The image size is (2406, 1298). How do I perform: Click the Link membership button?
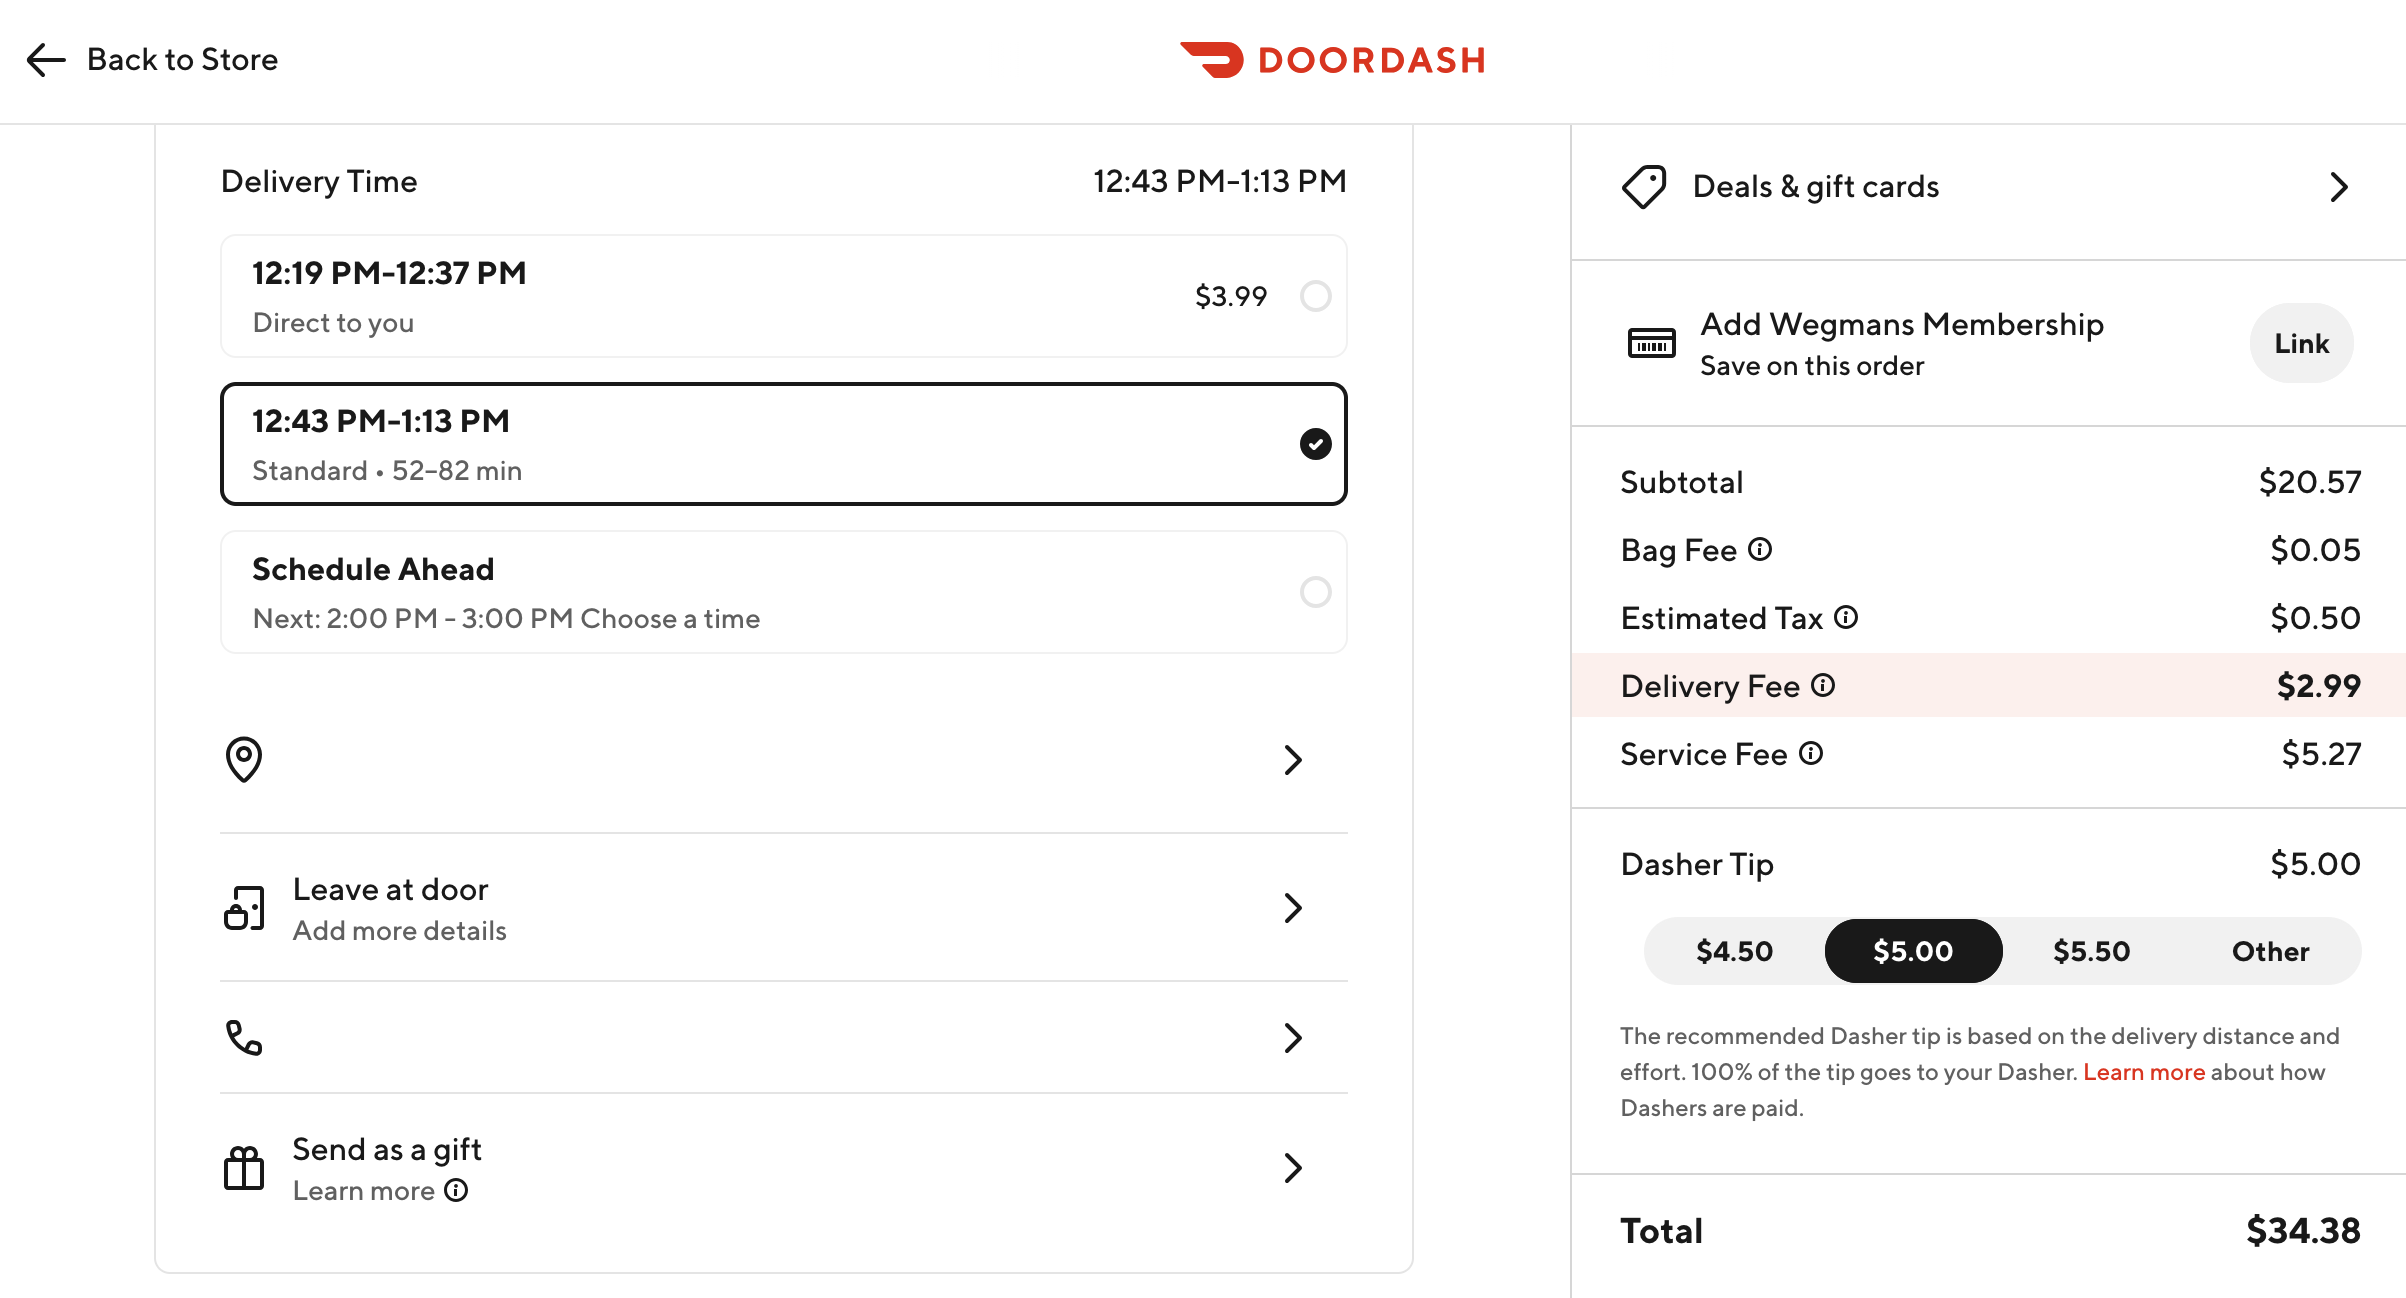(x=2301, y=343)
